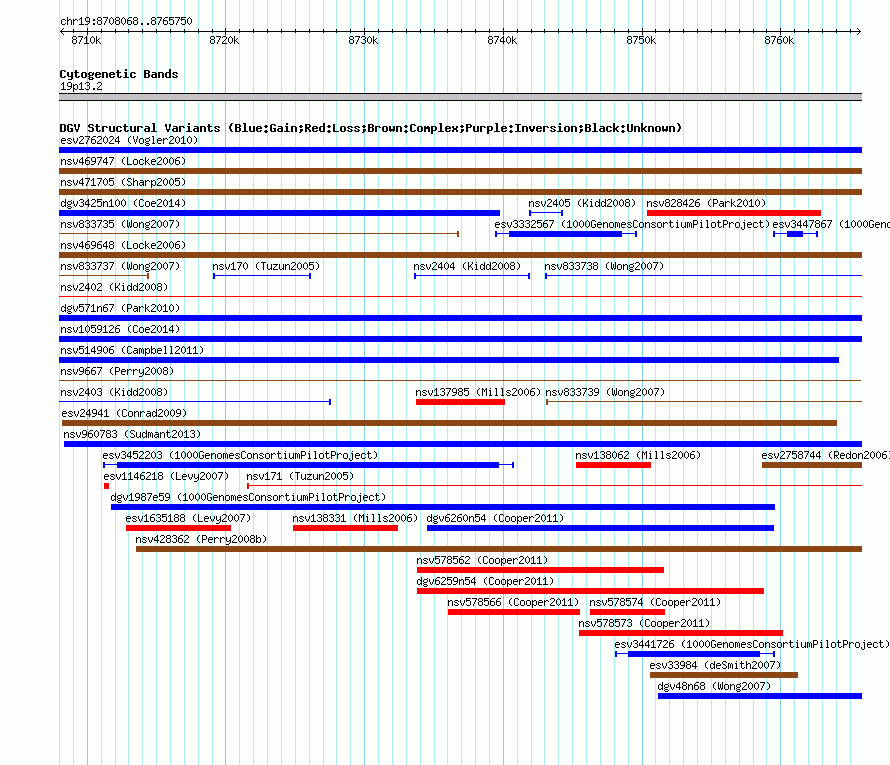Click esv3447867 variant bar
The height and width of the screenshot is (765, 890).
pyautogui.click(x=795, y=234)
